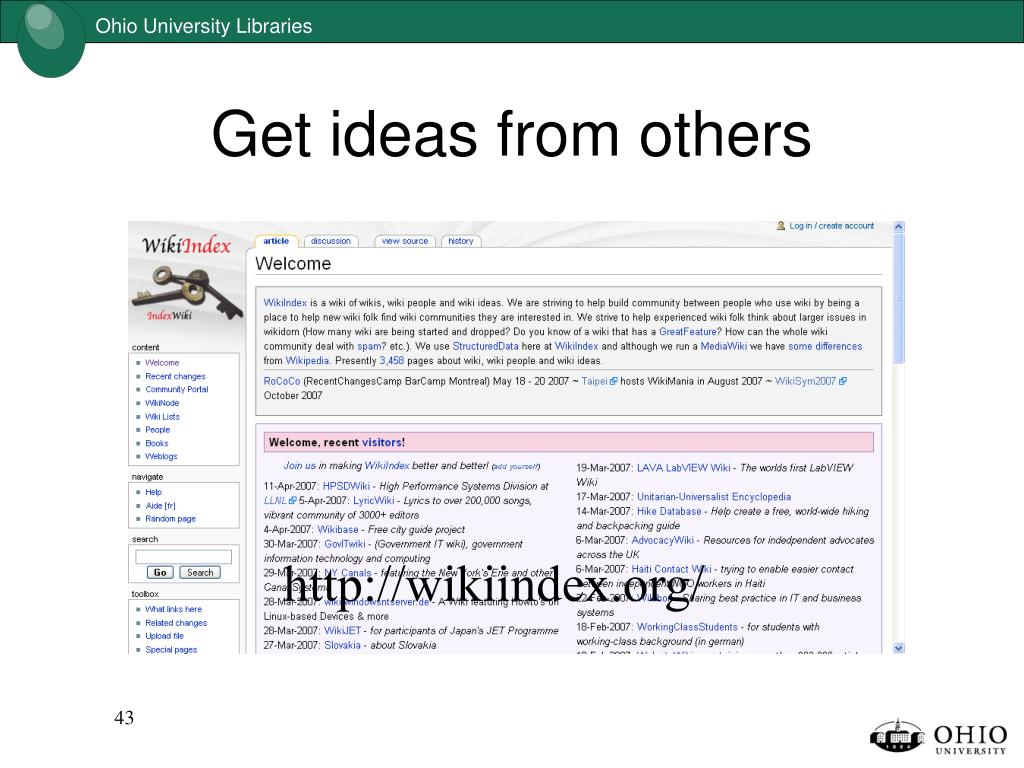Open the Help navigation link
Screen dimensions: 1024x768
pyautogui.click(x=153, y=492)
